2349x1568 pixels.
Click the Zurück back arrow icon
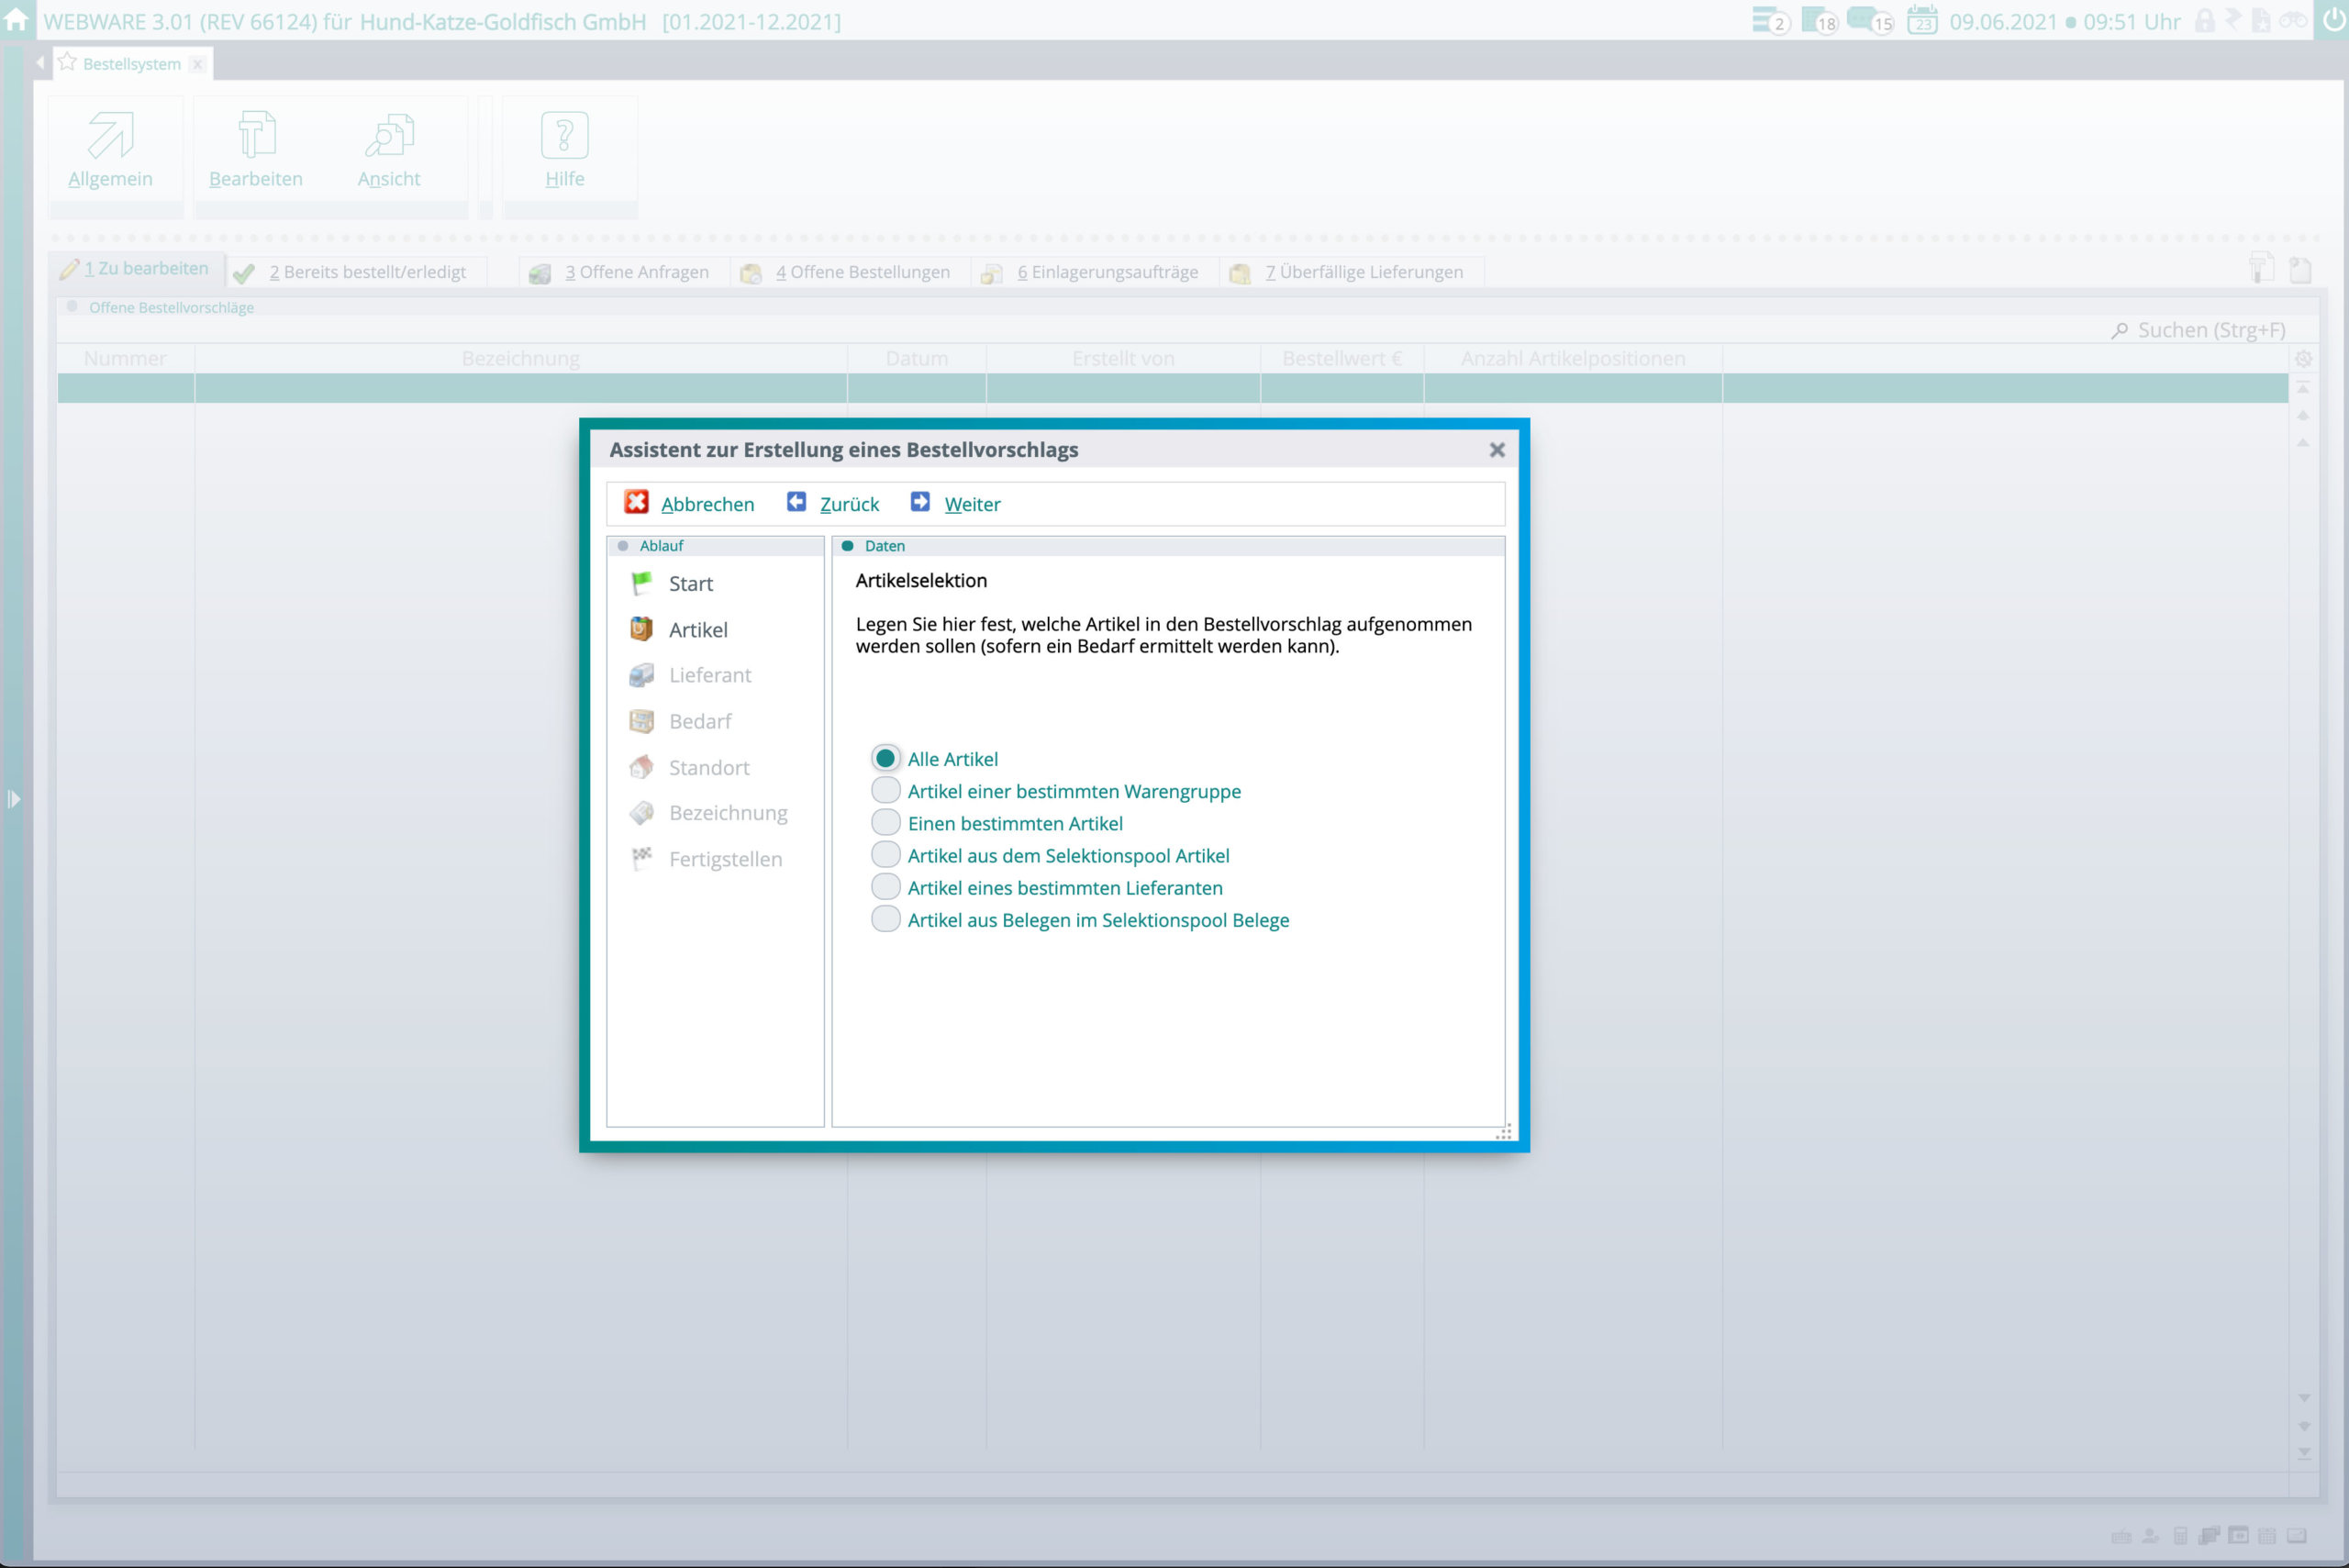point(796,502)
